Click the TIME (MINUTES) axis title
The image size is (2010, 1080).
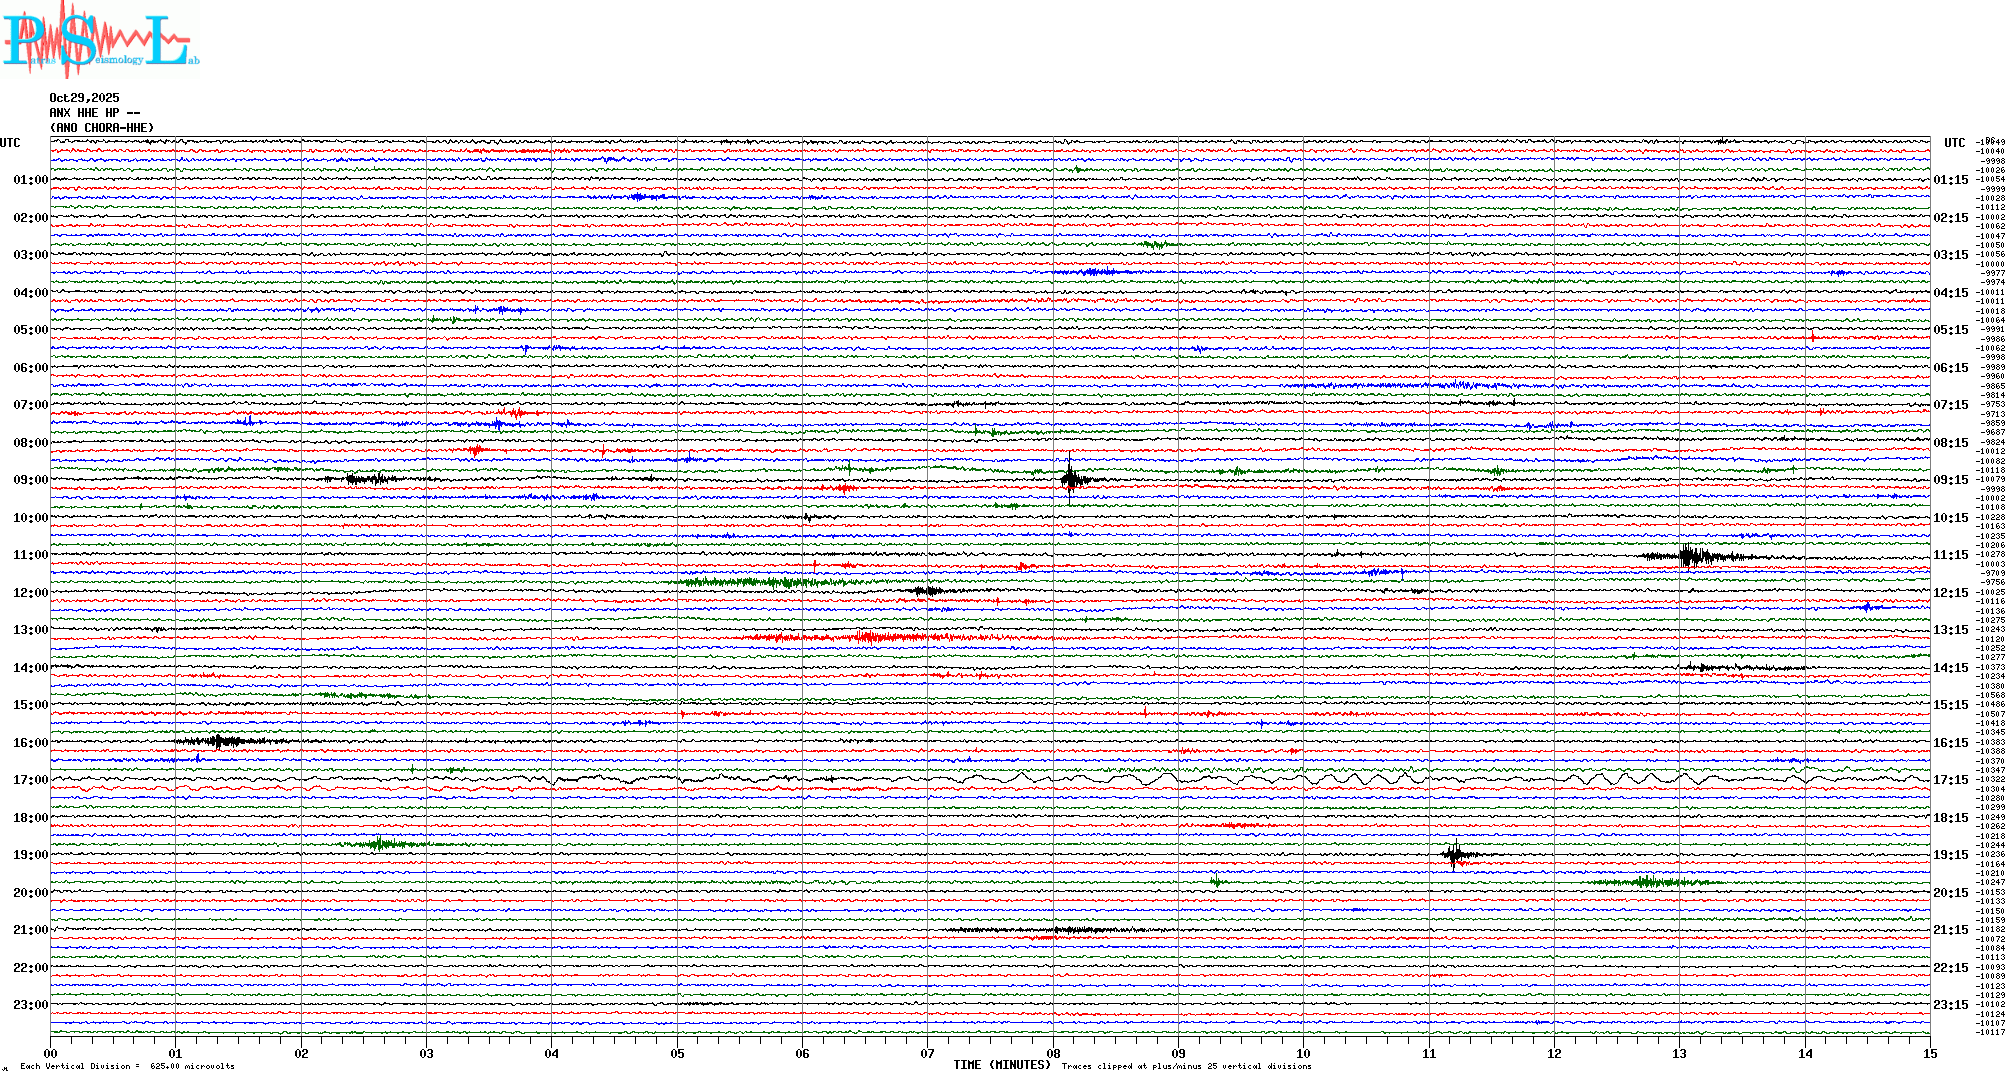(1001, 1065)
